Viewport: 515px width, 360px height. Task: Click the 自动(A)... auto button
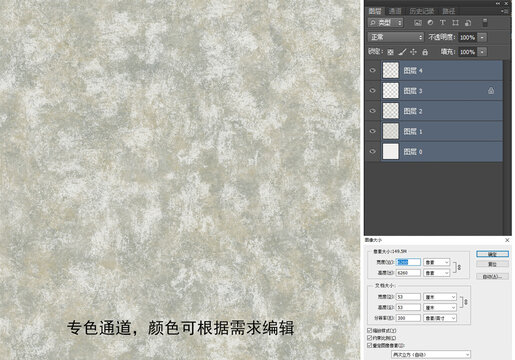point(492,276)
